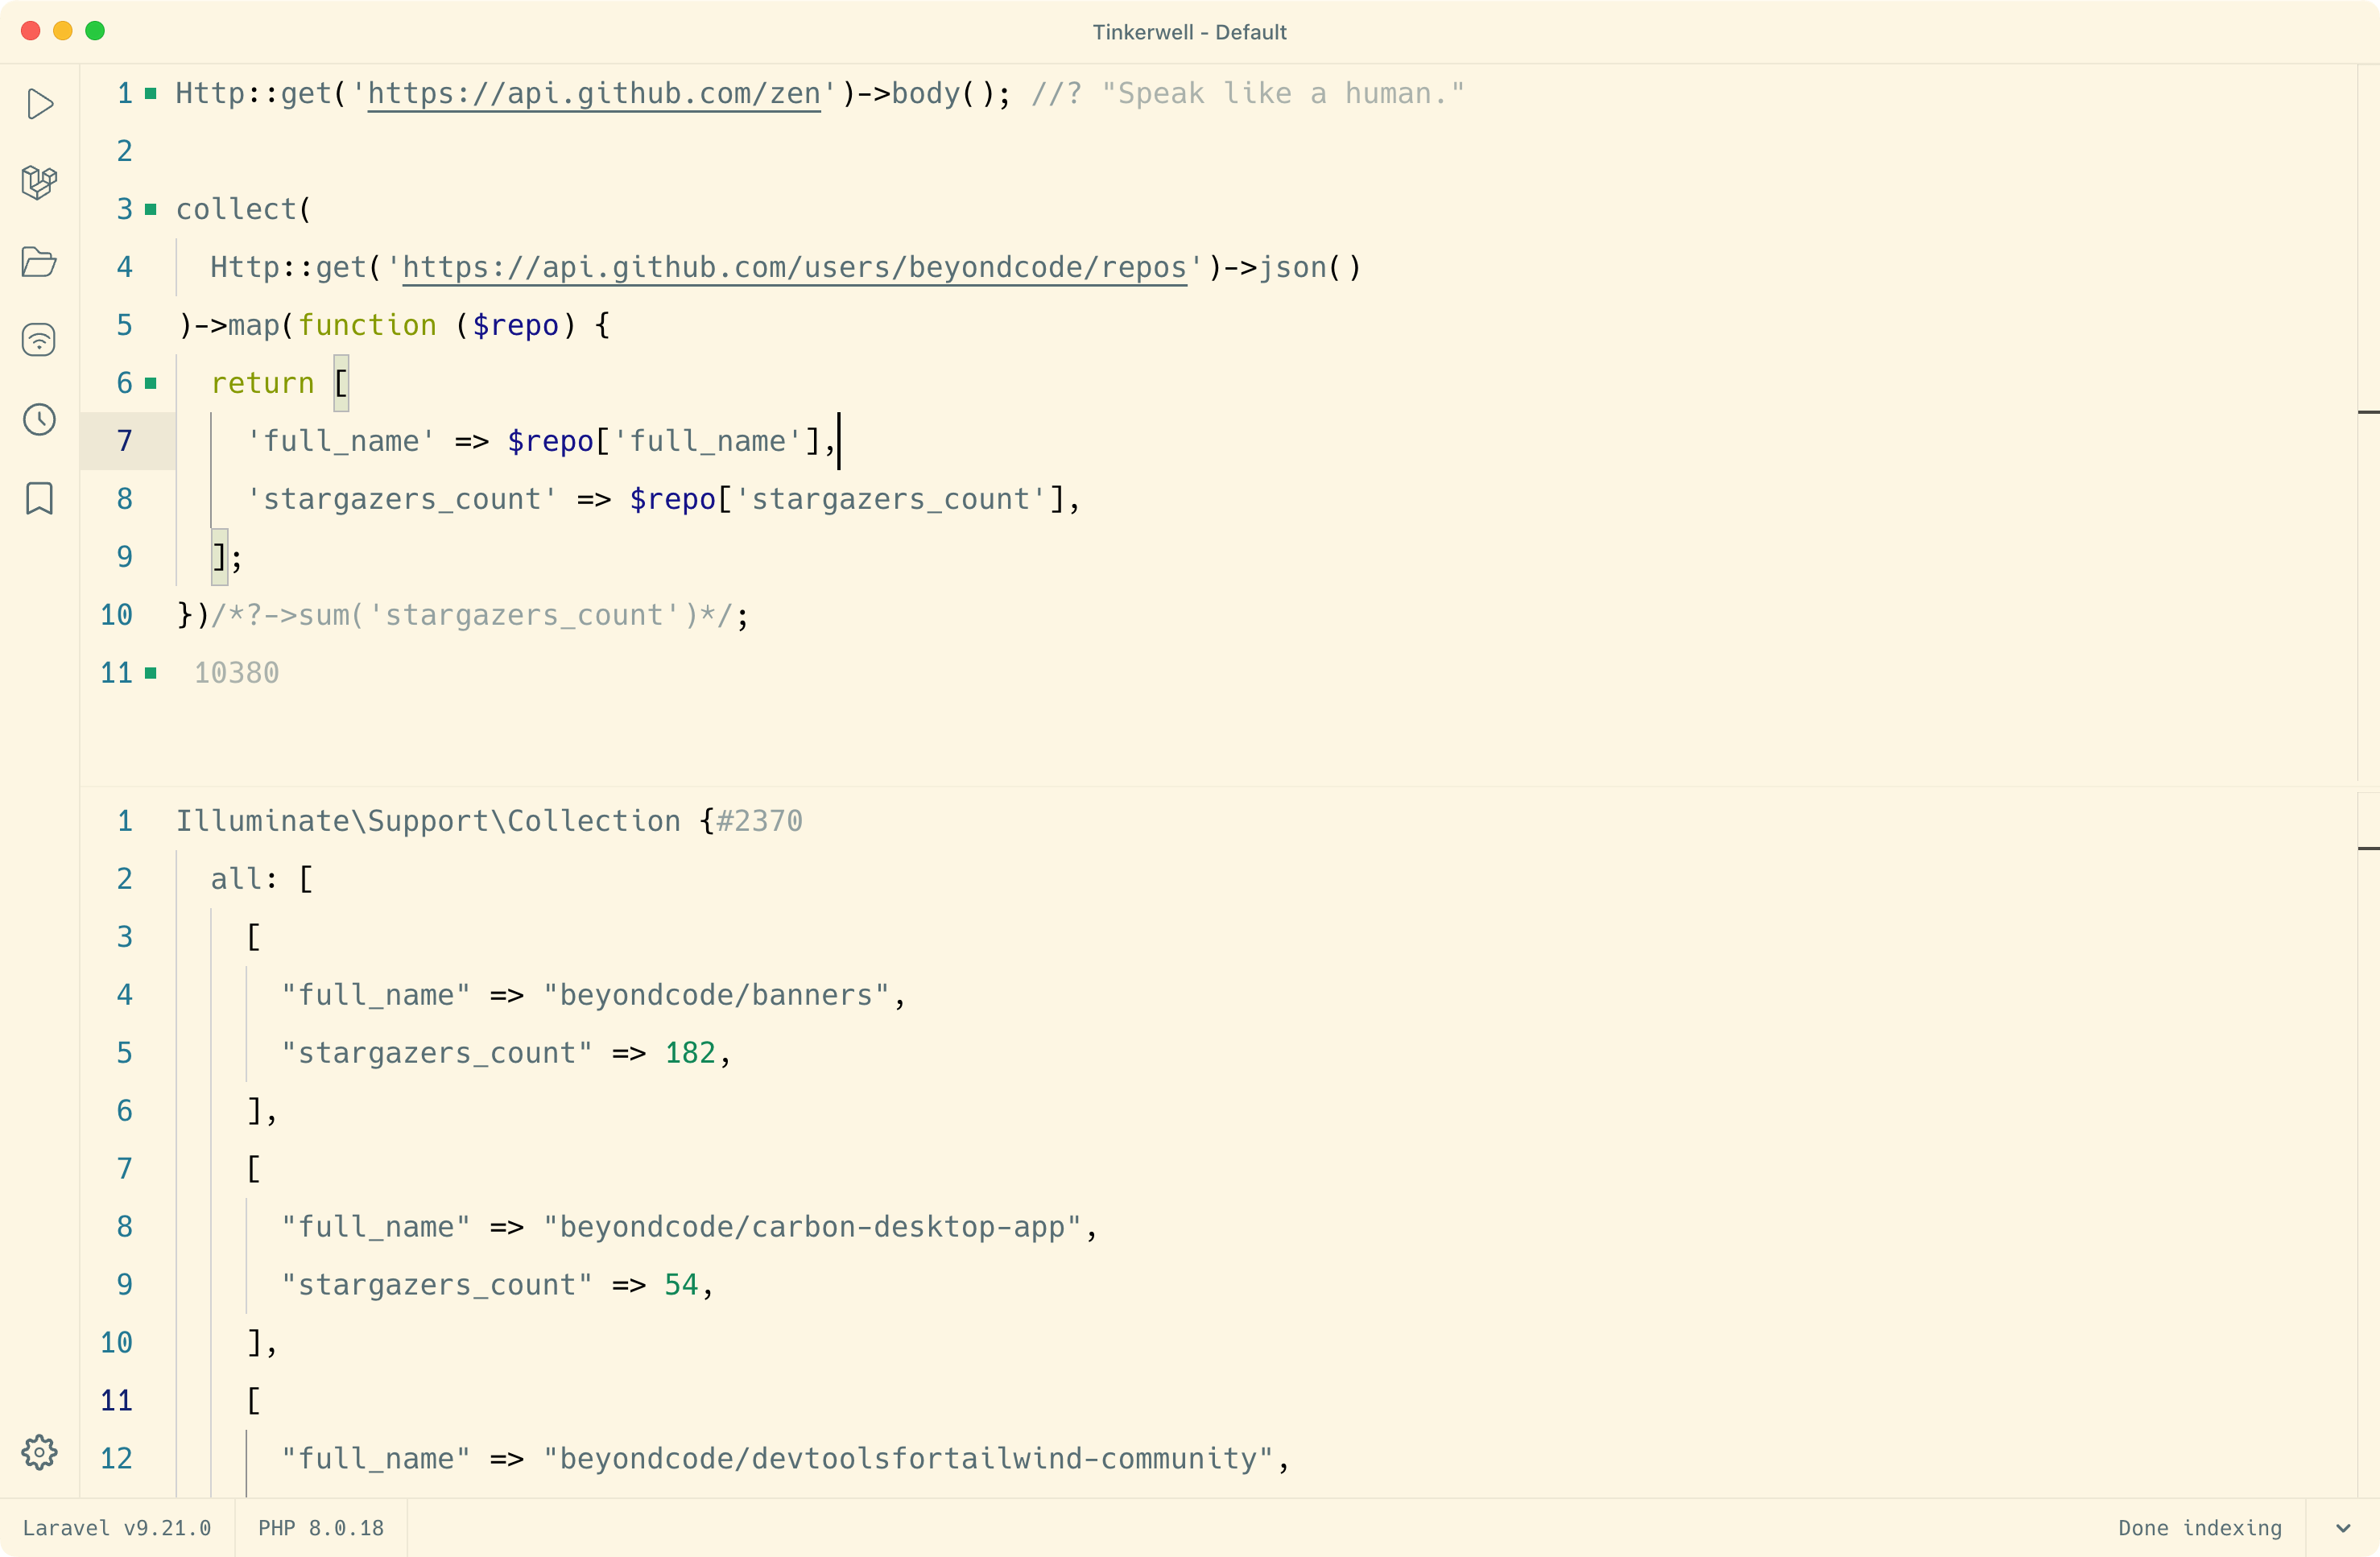Click the editor pane scrollbar marker
Image resolution: width=2380 pixels, height=1557 pixels.
(x=2368, y=412)
